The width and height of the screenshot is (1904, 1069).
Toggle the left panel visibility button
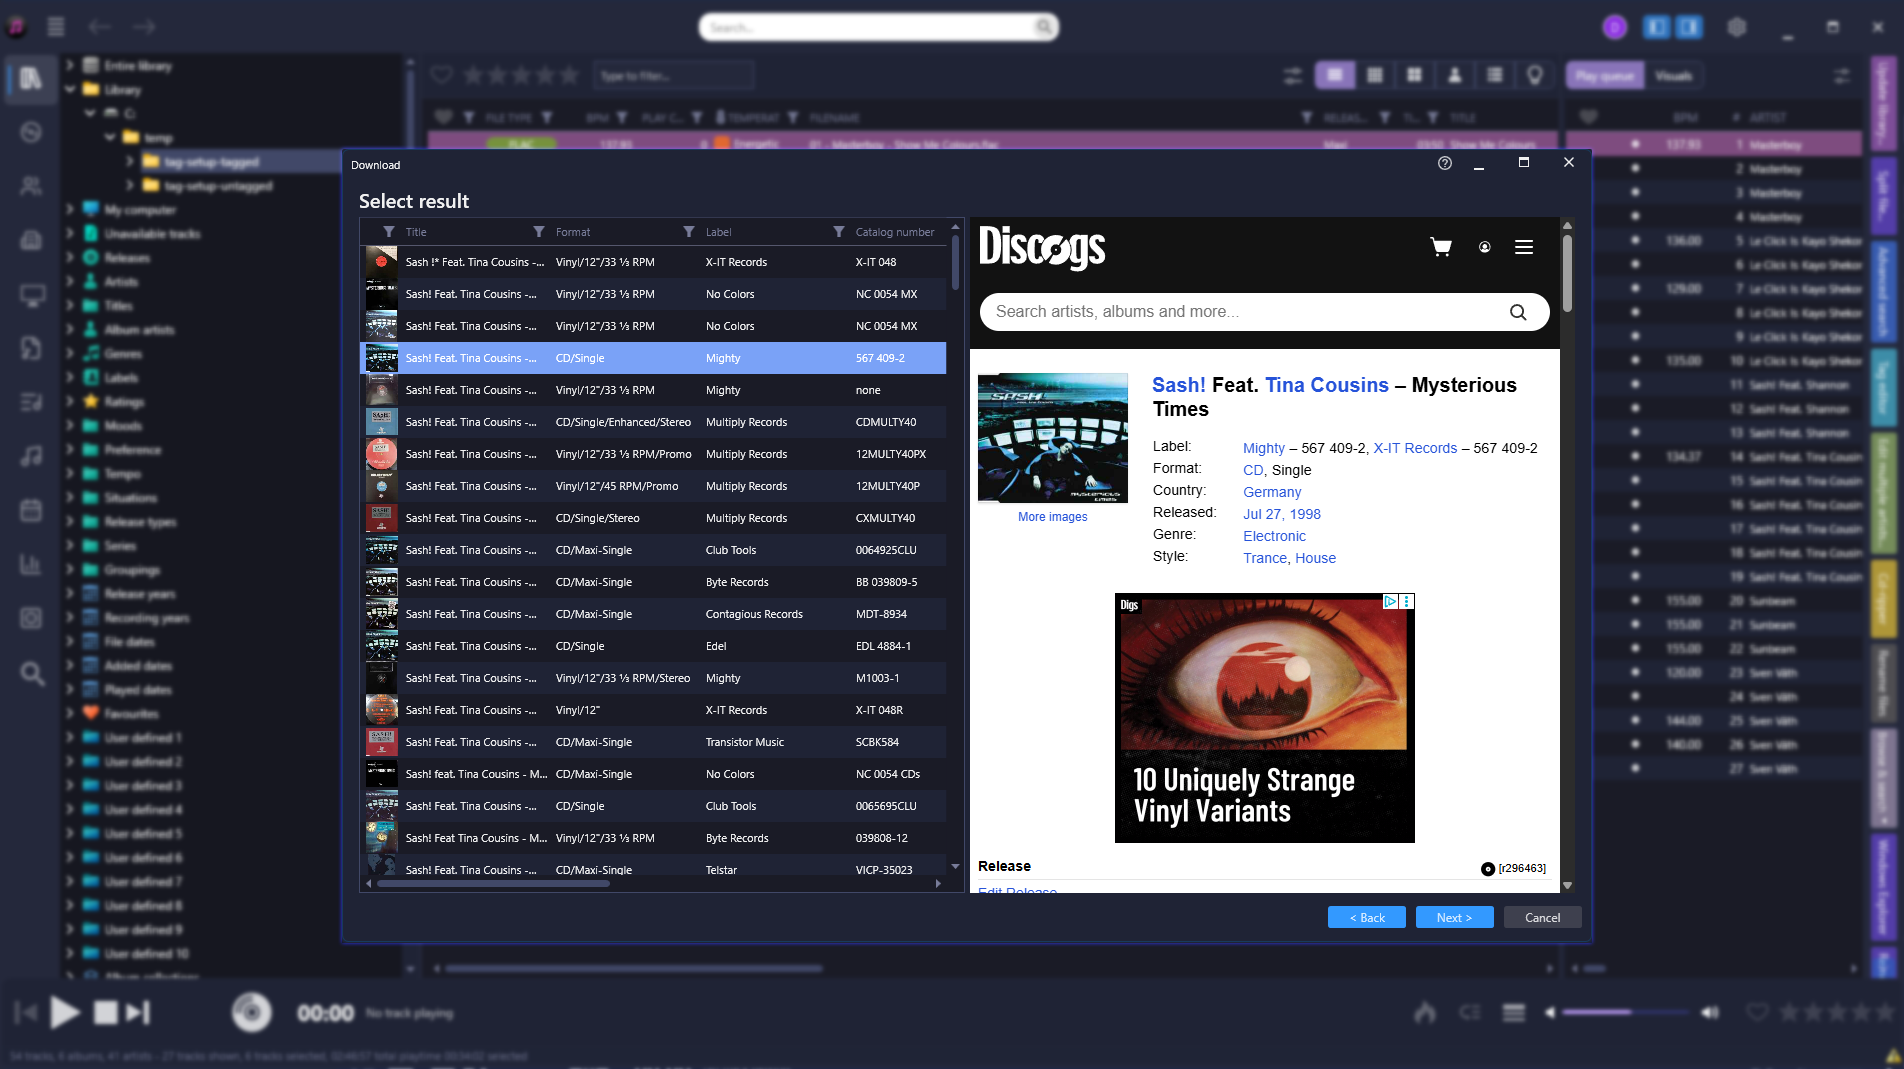click(x=1657, y=27)
